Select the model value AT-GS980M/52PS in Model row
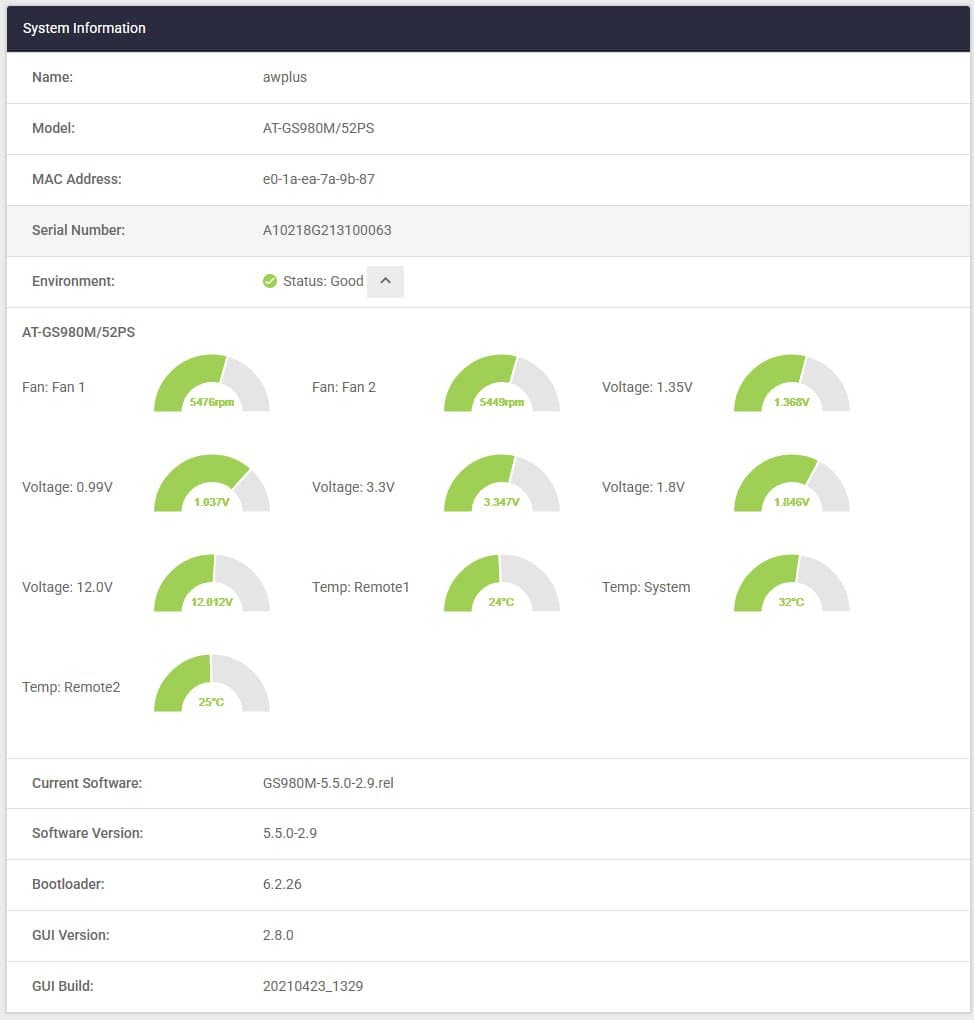 (318, 128)
